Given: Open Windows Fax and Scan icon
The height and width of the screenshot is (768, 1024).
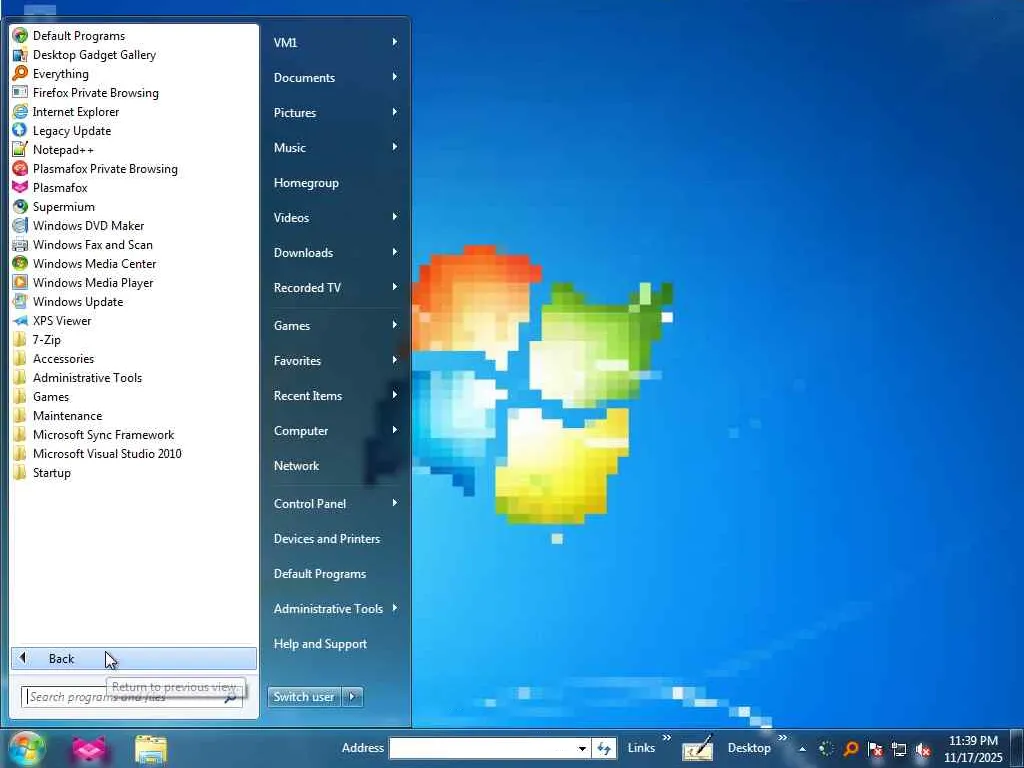Looking at the screenshot, I should (x=20, y=244).
